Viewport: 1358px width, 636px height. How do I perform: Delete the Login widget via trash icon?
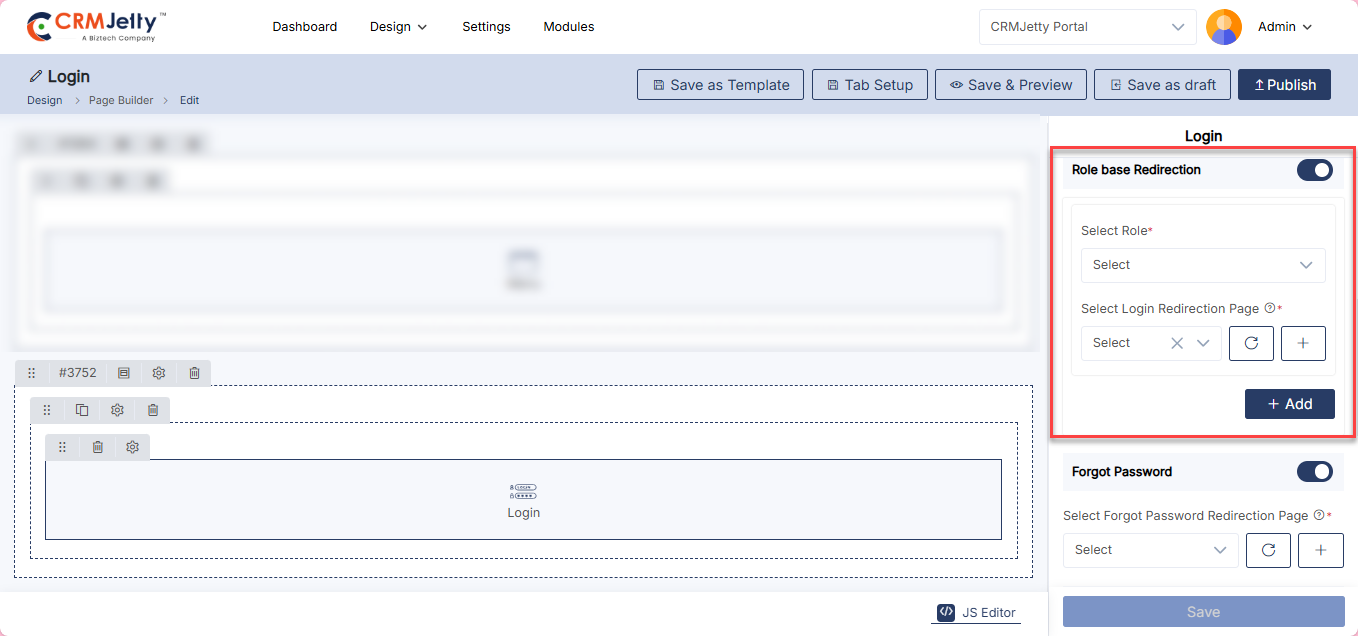[97, 447]
